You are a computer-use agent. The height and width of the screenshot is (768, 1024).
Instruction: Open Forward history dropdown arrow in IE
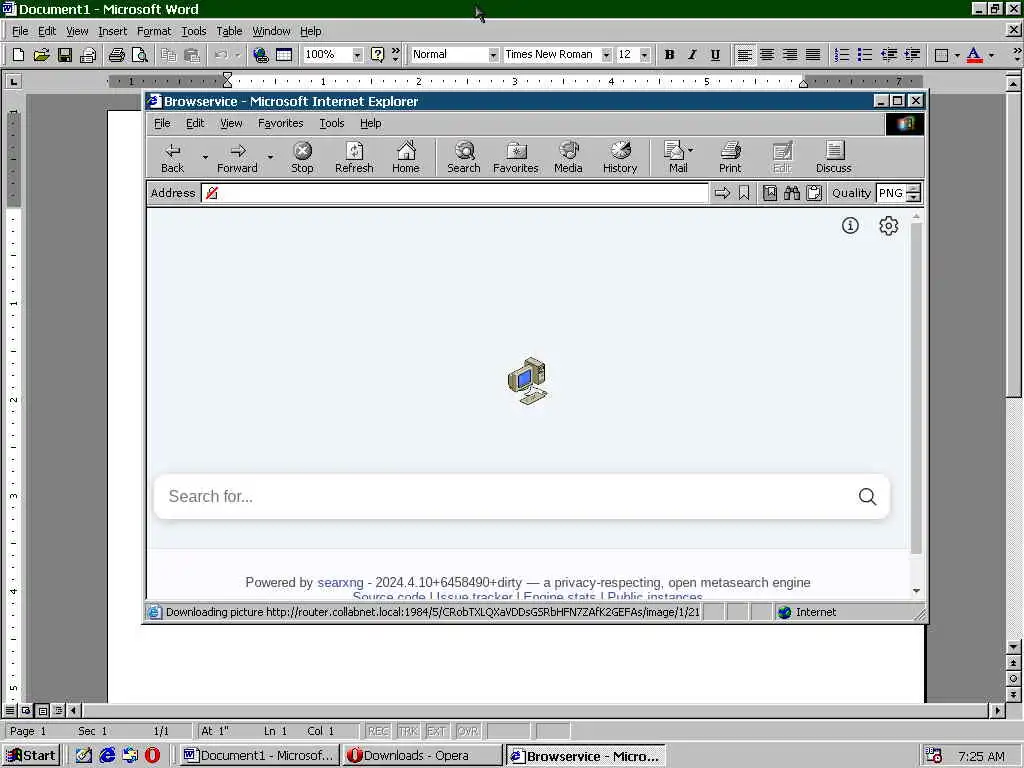pos(270,157)
